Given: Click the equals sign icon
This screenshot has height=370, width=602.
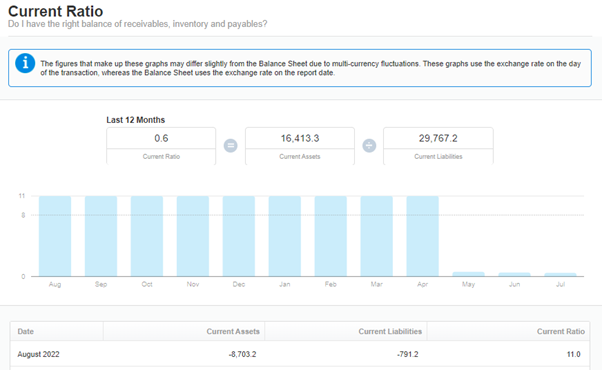Looking at the screenshot, I should pyautogui.click(x=230, y=145).
